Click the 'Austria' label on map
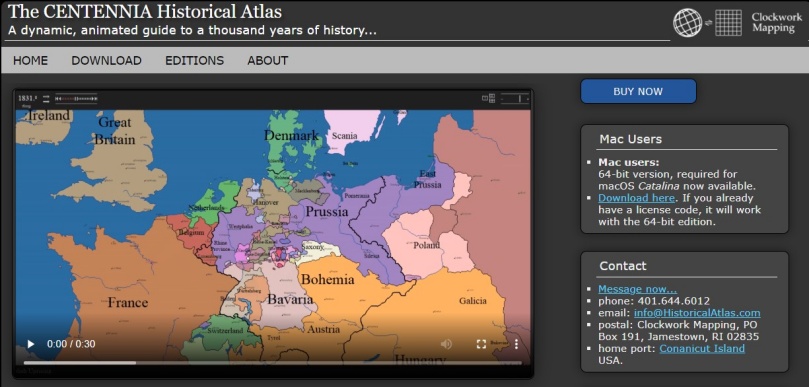The image size is (809, 387). coord(323,329)
